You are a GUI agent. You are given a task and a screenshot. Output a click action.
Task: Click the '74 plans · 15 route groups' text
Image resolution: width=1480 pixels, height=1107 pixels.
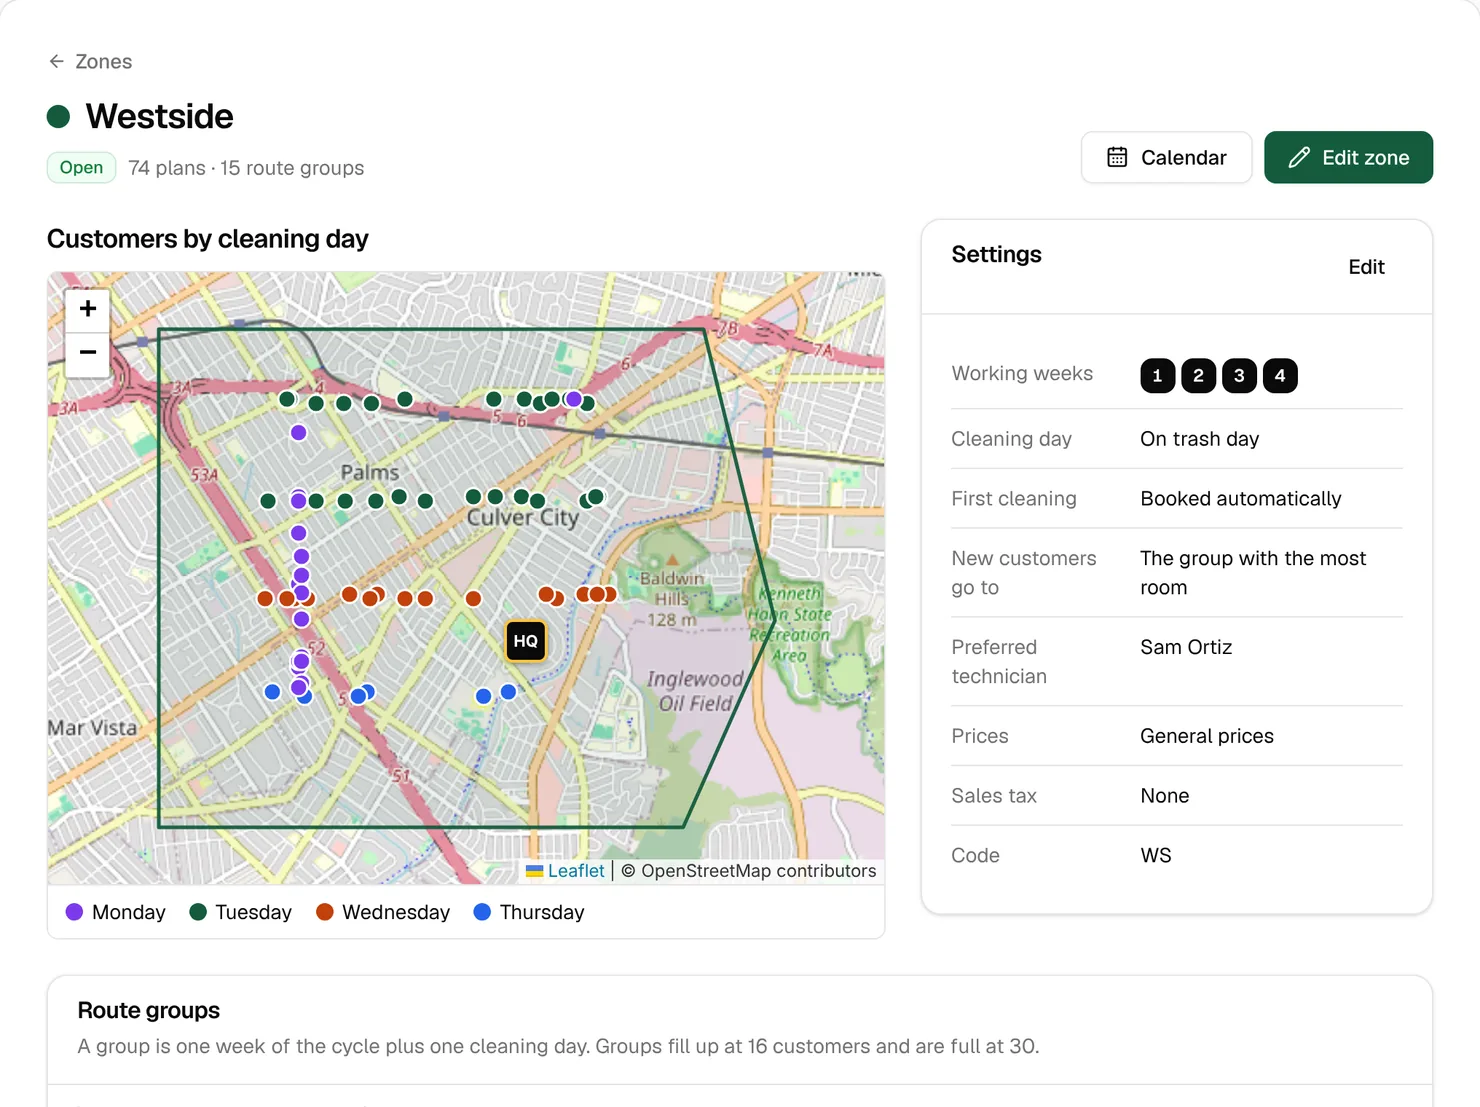point(246,168)
